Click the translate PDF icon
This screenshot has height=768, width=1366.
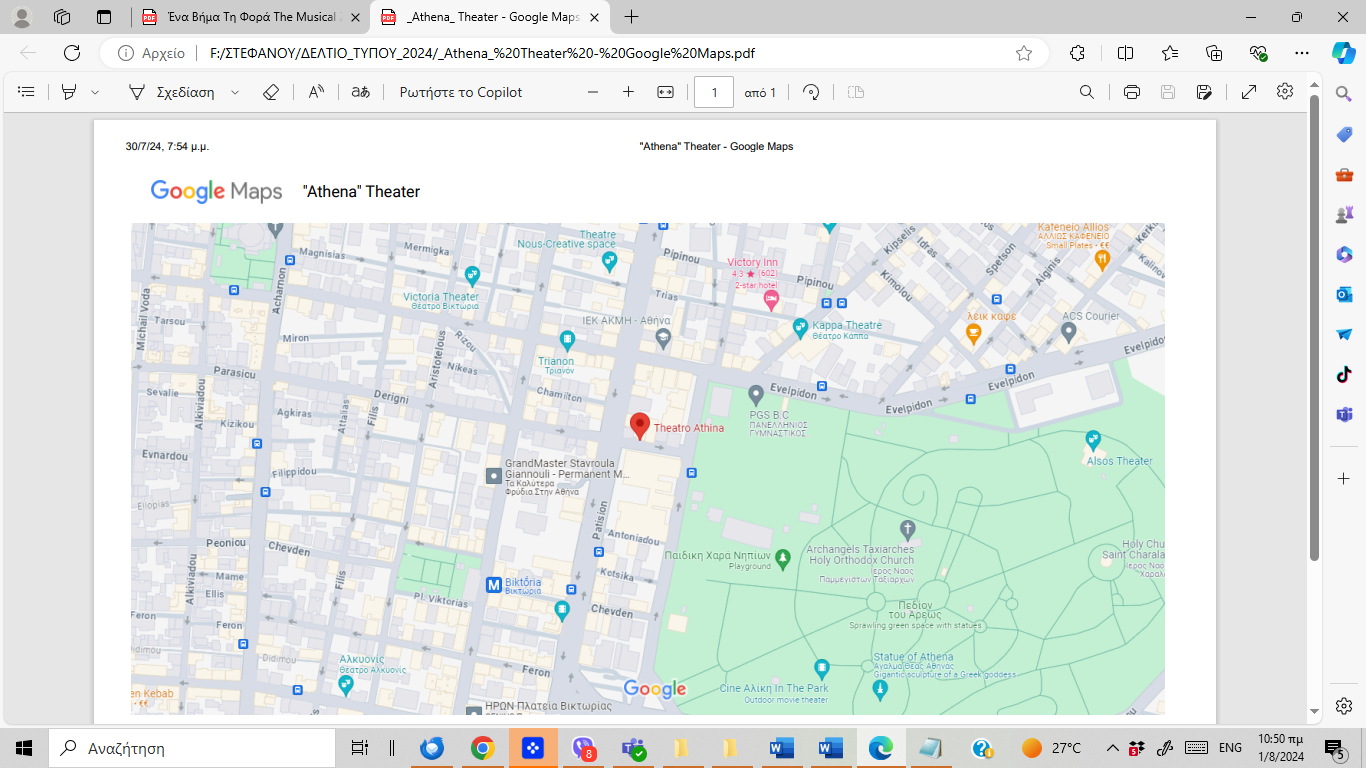(x=360, y=92)
